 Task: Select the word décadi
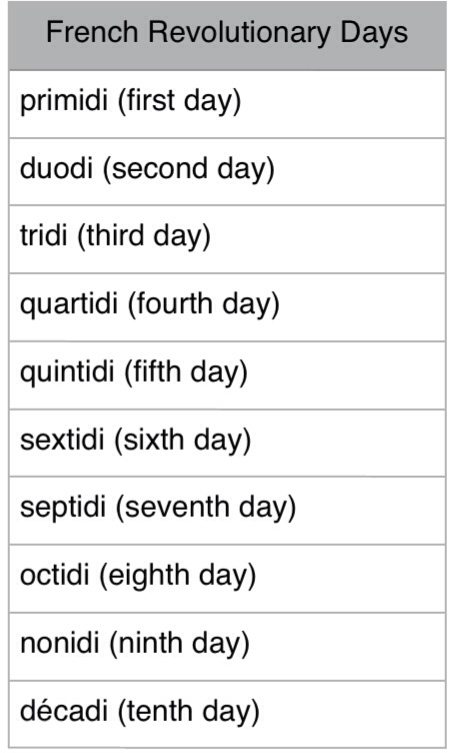pos(64,711)
